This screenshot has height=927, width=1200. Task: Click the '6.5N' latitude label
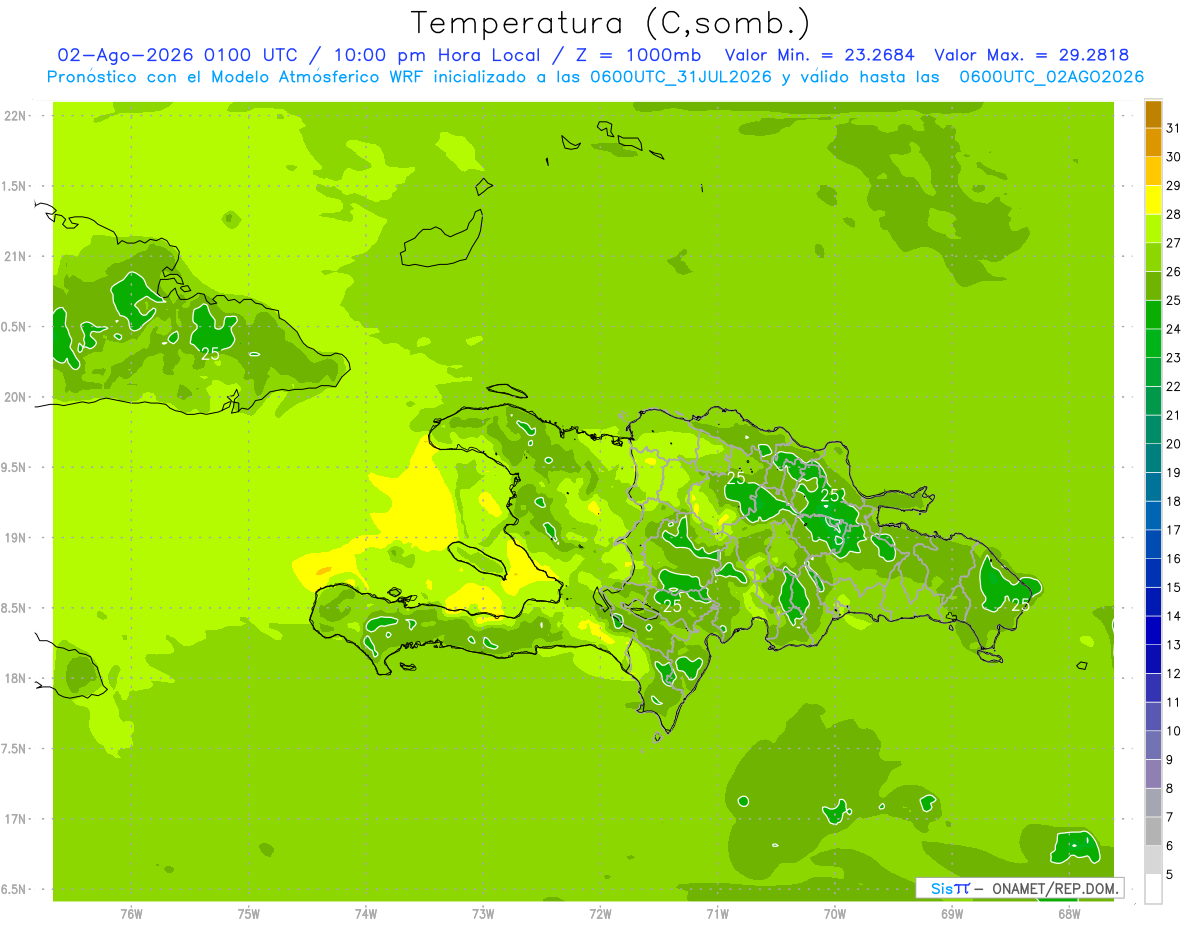14,890
